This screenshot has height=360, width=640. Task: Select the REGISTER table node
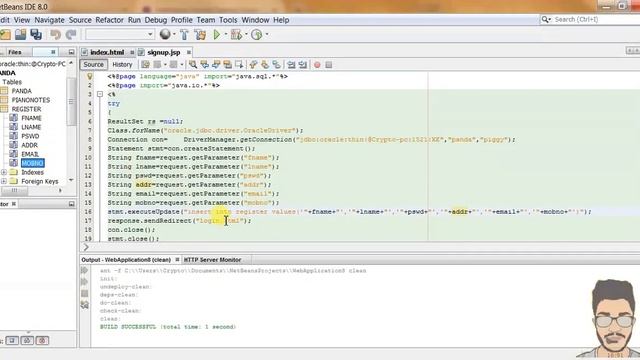point(26,109)
